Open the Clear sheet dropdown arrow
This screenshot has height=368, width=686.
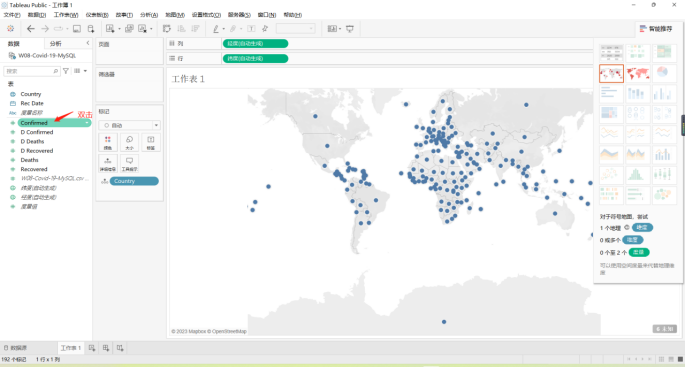[151, 29]
